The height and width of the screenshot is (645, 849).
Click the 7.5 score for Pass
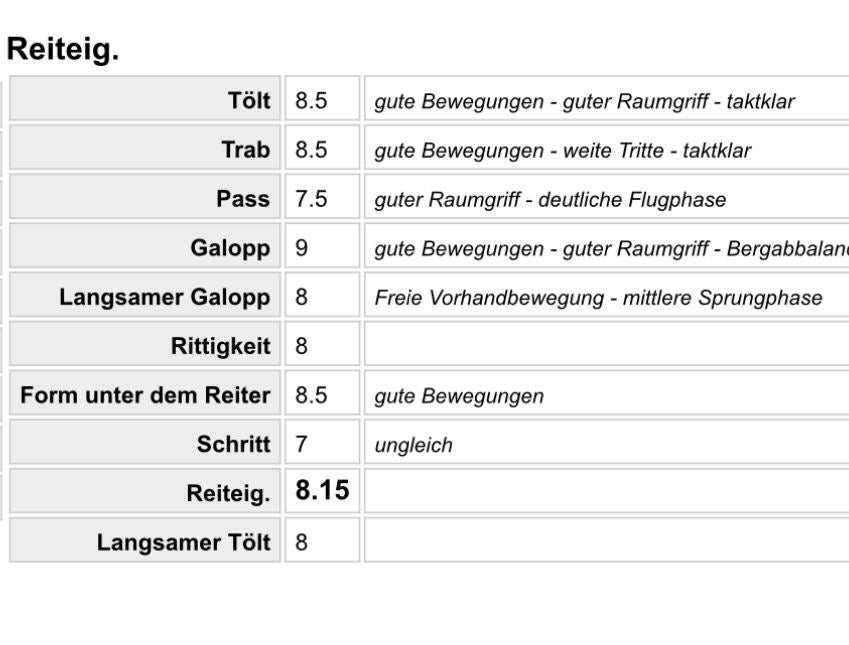click(x=311, y=199)
